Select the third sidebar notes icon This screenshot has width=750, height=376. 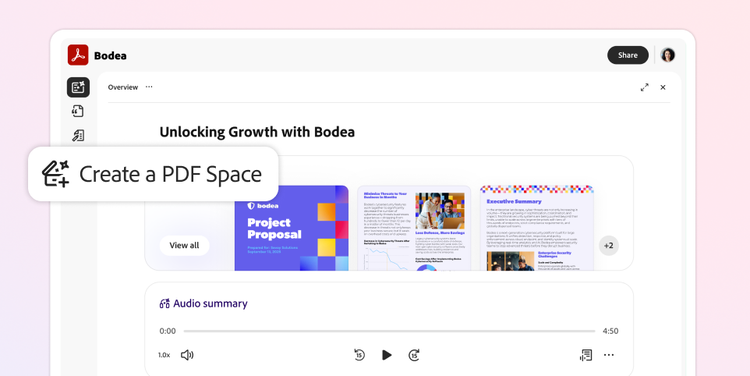78,135
